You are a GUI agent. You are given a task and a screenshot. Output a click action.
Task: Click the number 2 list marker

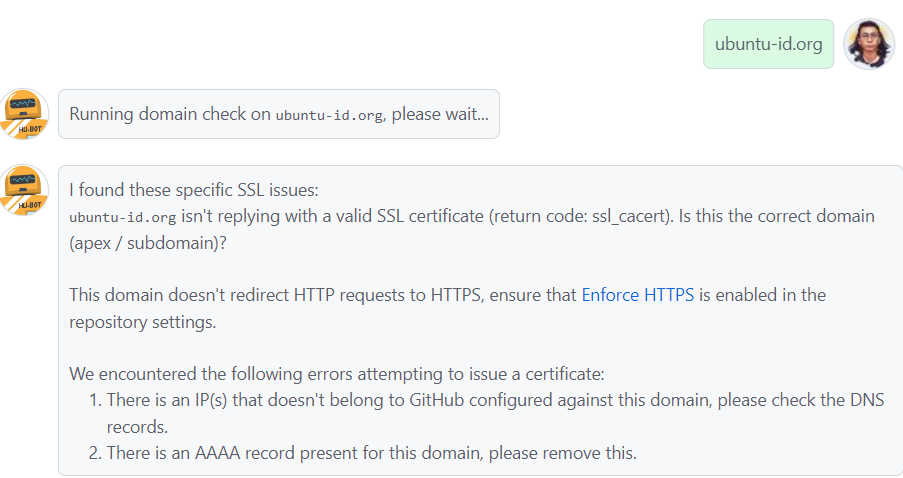point(94,452)
